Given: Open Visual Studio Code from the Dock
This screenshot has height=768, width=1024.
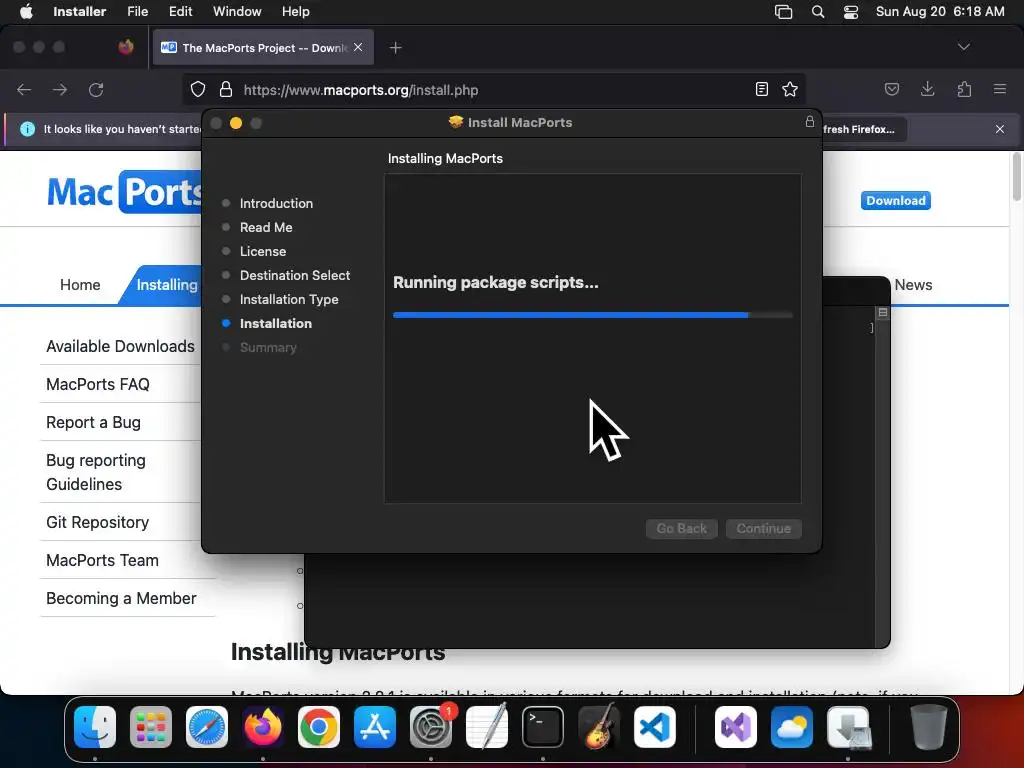Looking at the screenshot, I should [654, 727].
